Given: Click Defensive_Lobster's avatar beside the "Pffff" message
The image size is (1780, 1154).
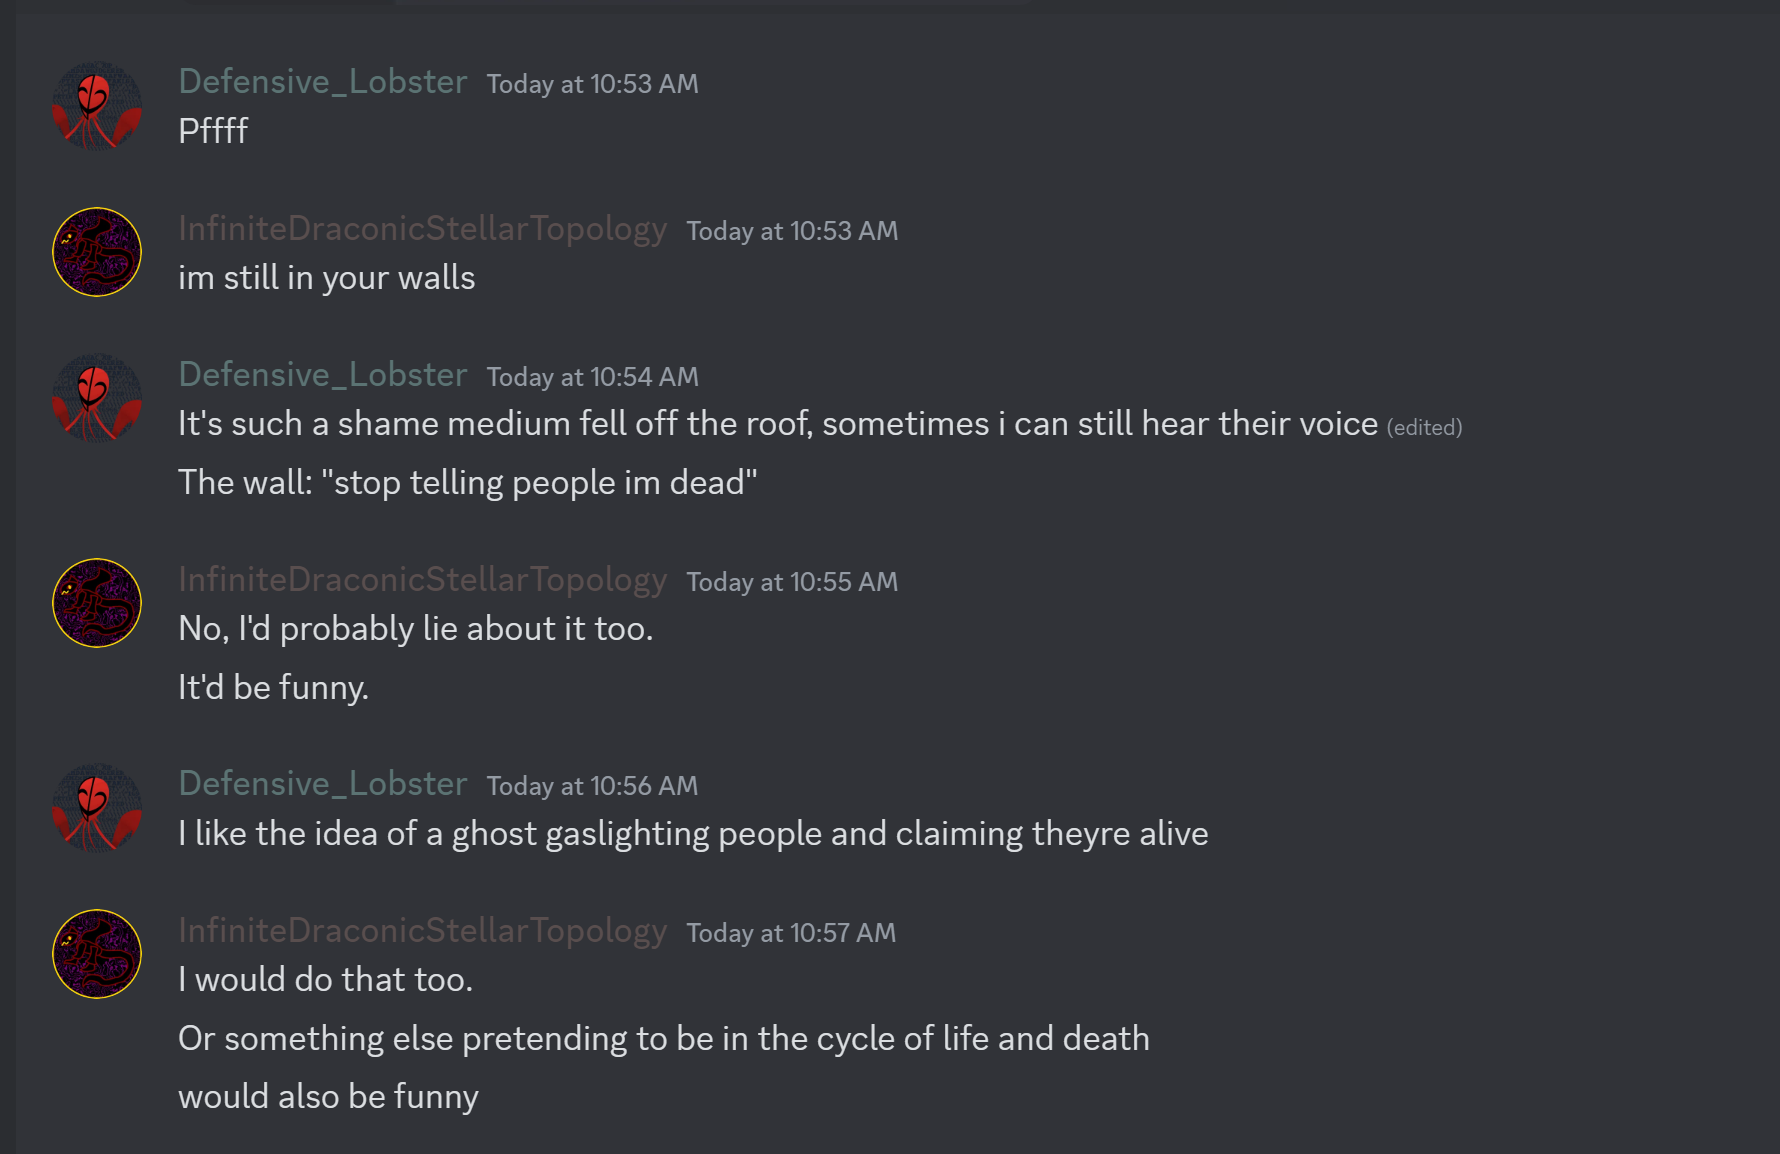Looking at the screenshot, I should click(97, 106).
